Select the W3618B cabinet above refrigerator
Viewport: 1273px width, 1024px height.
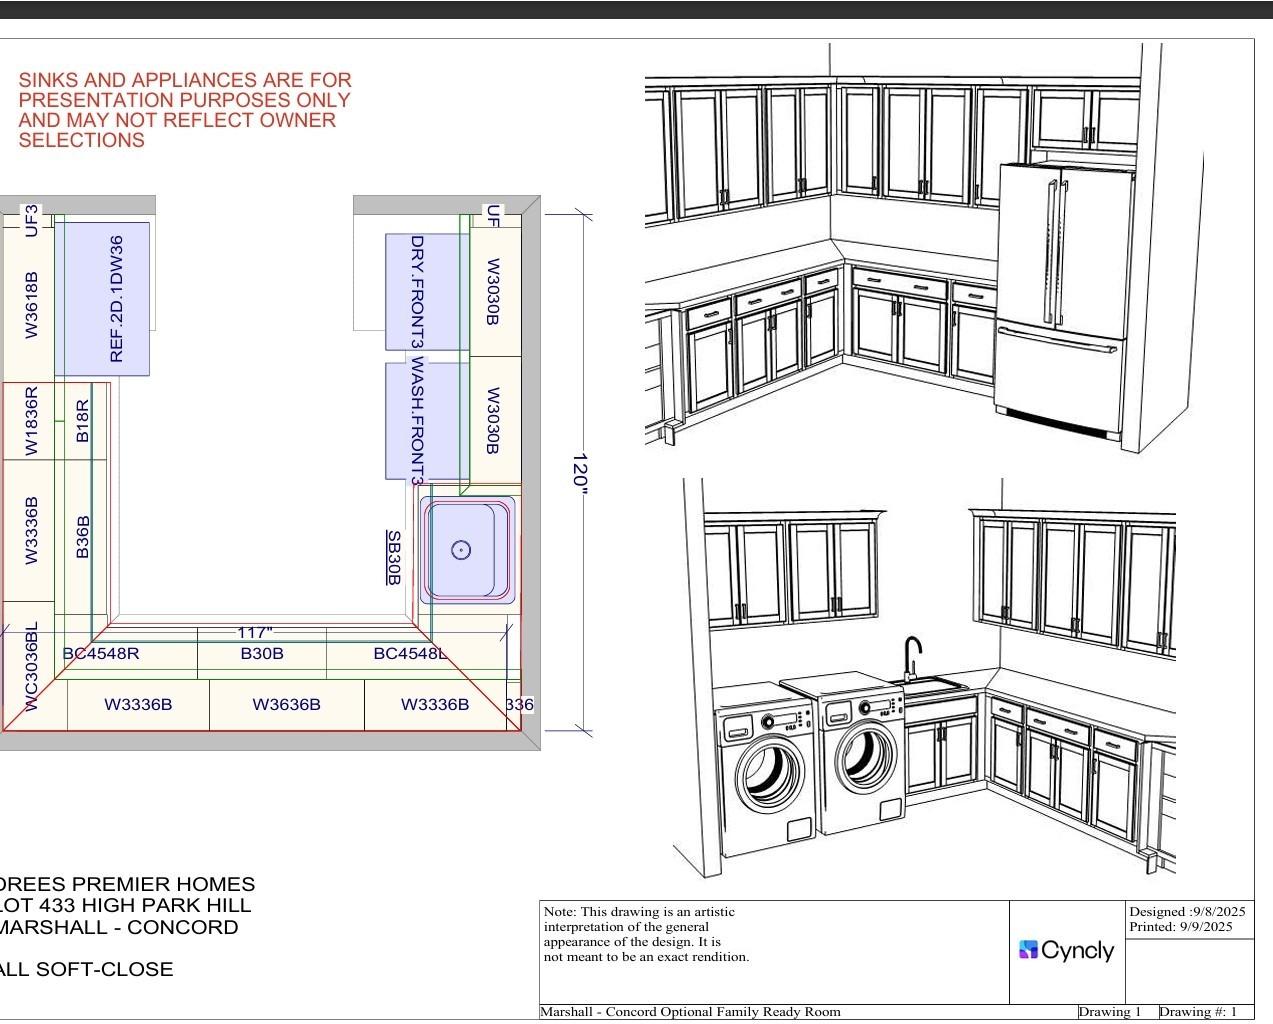pos(31,305)
